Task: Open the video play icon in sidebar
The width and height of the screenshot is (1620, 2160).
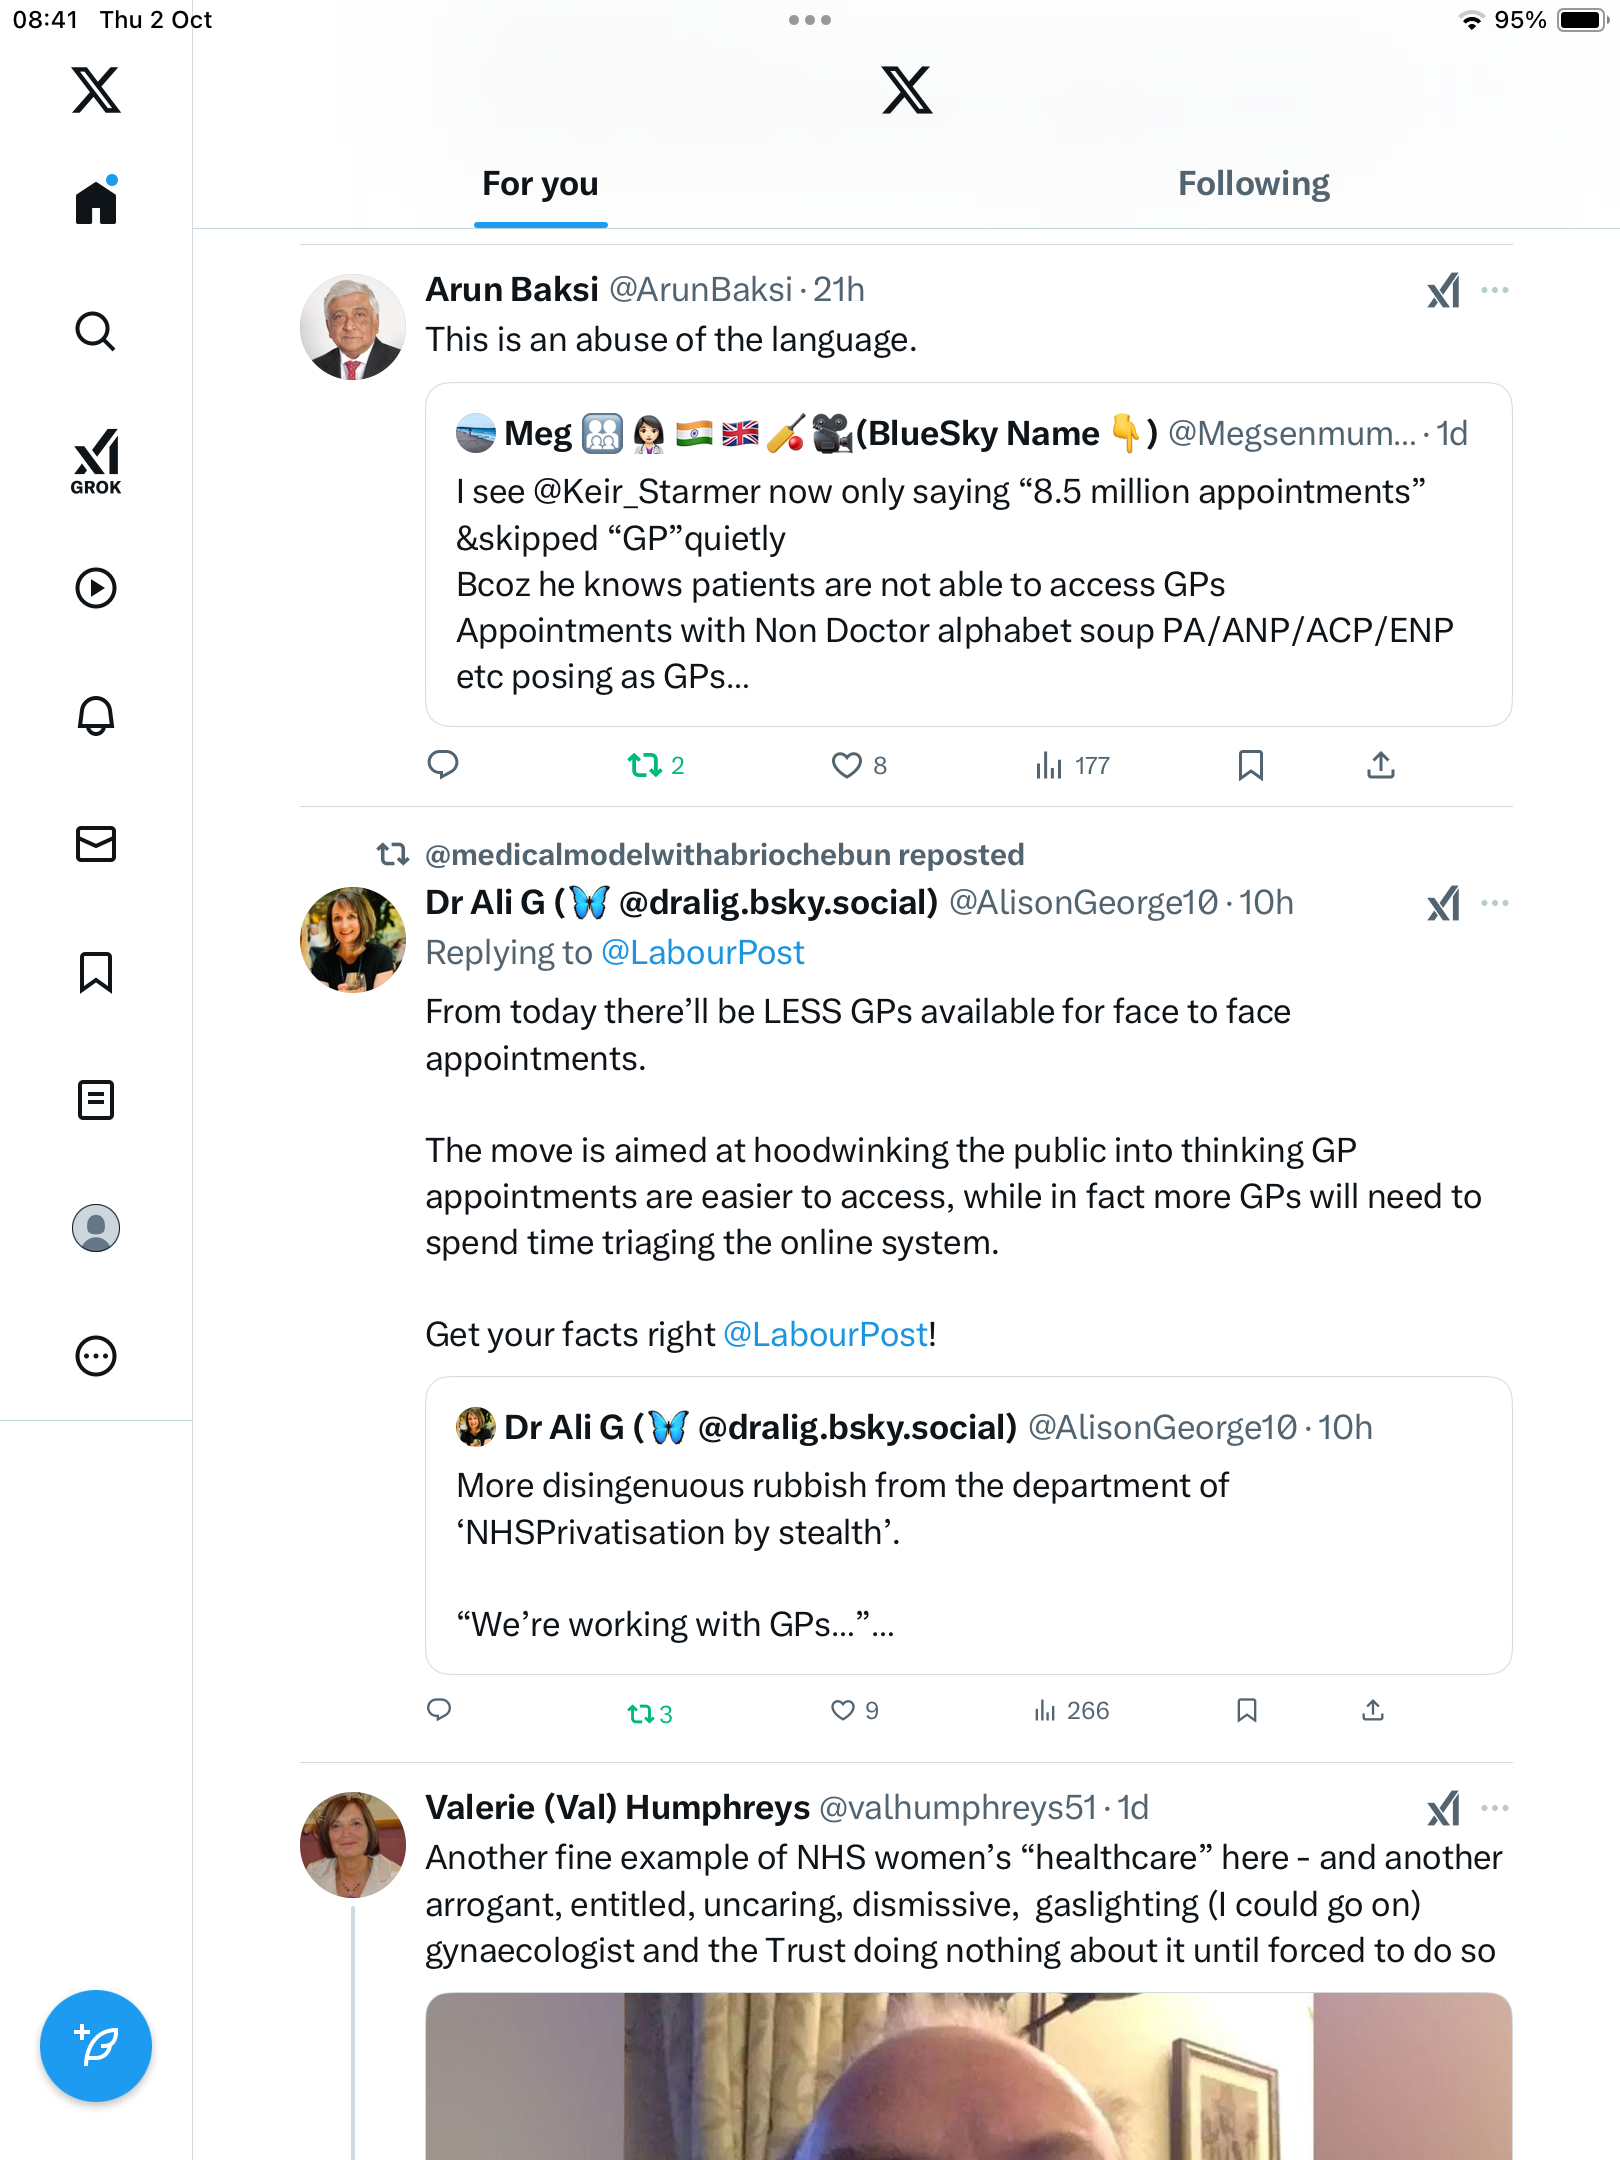Action: 96,588
